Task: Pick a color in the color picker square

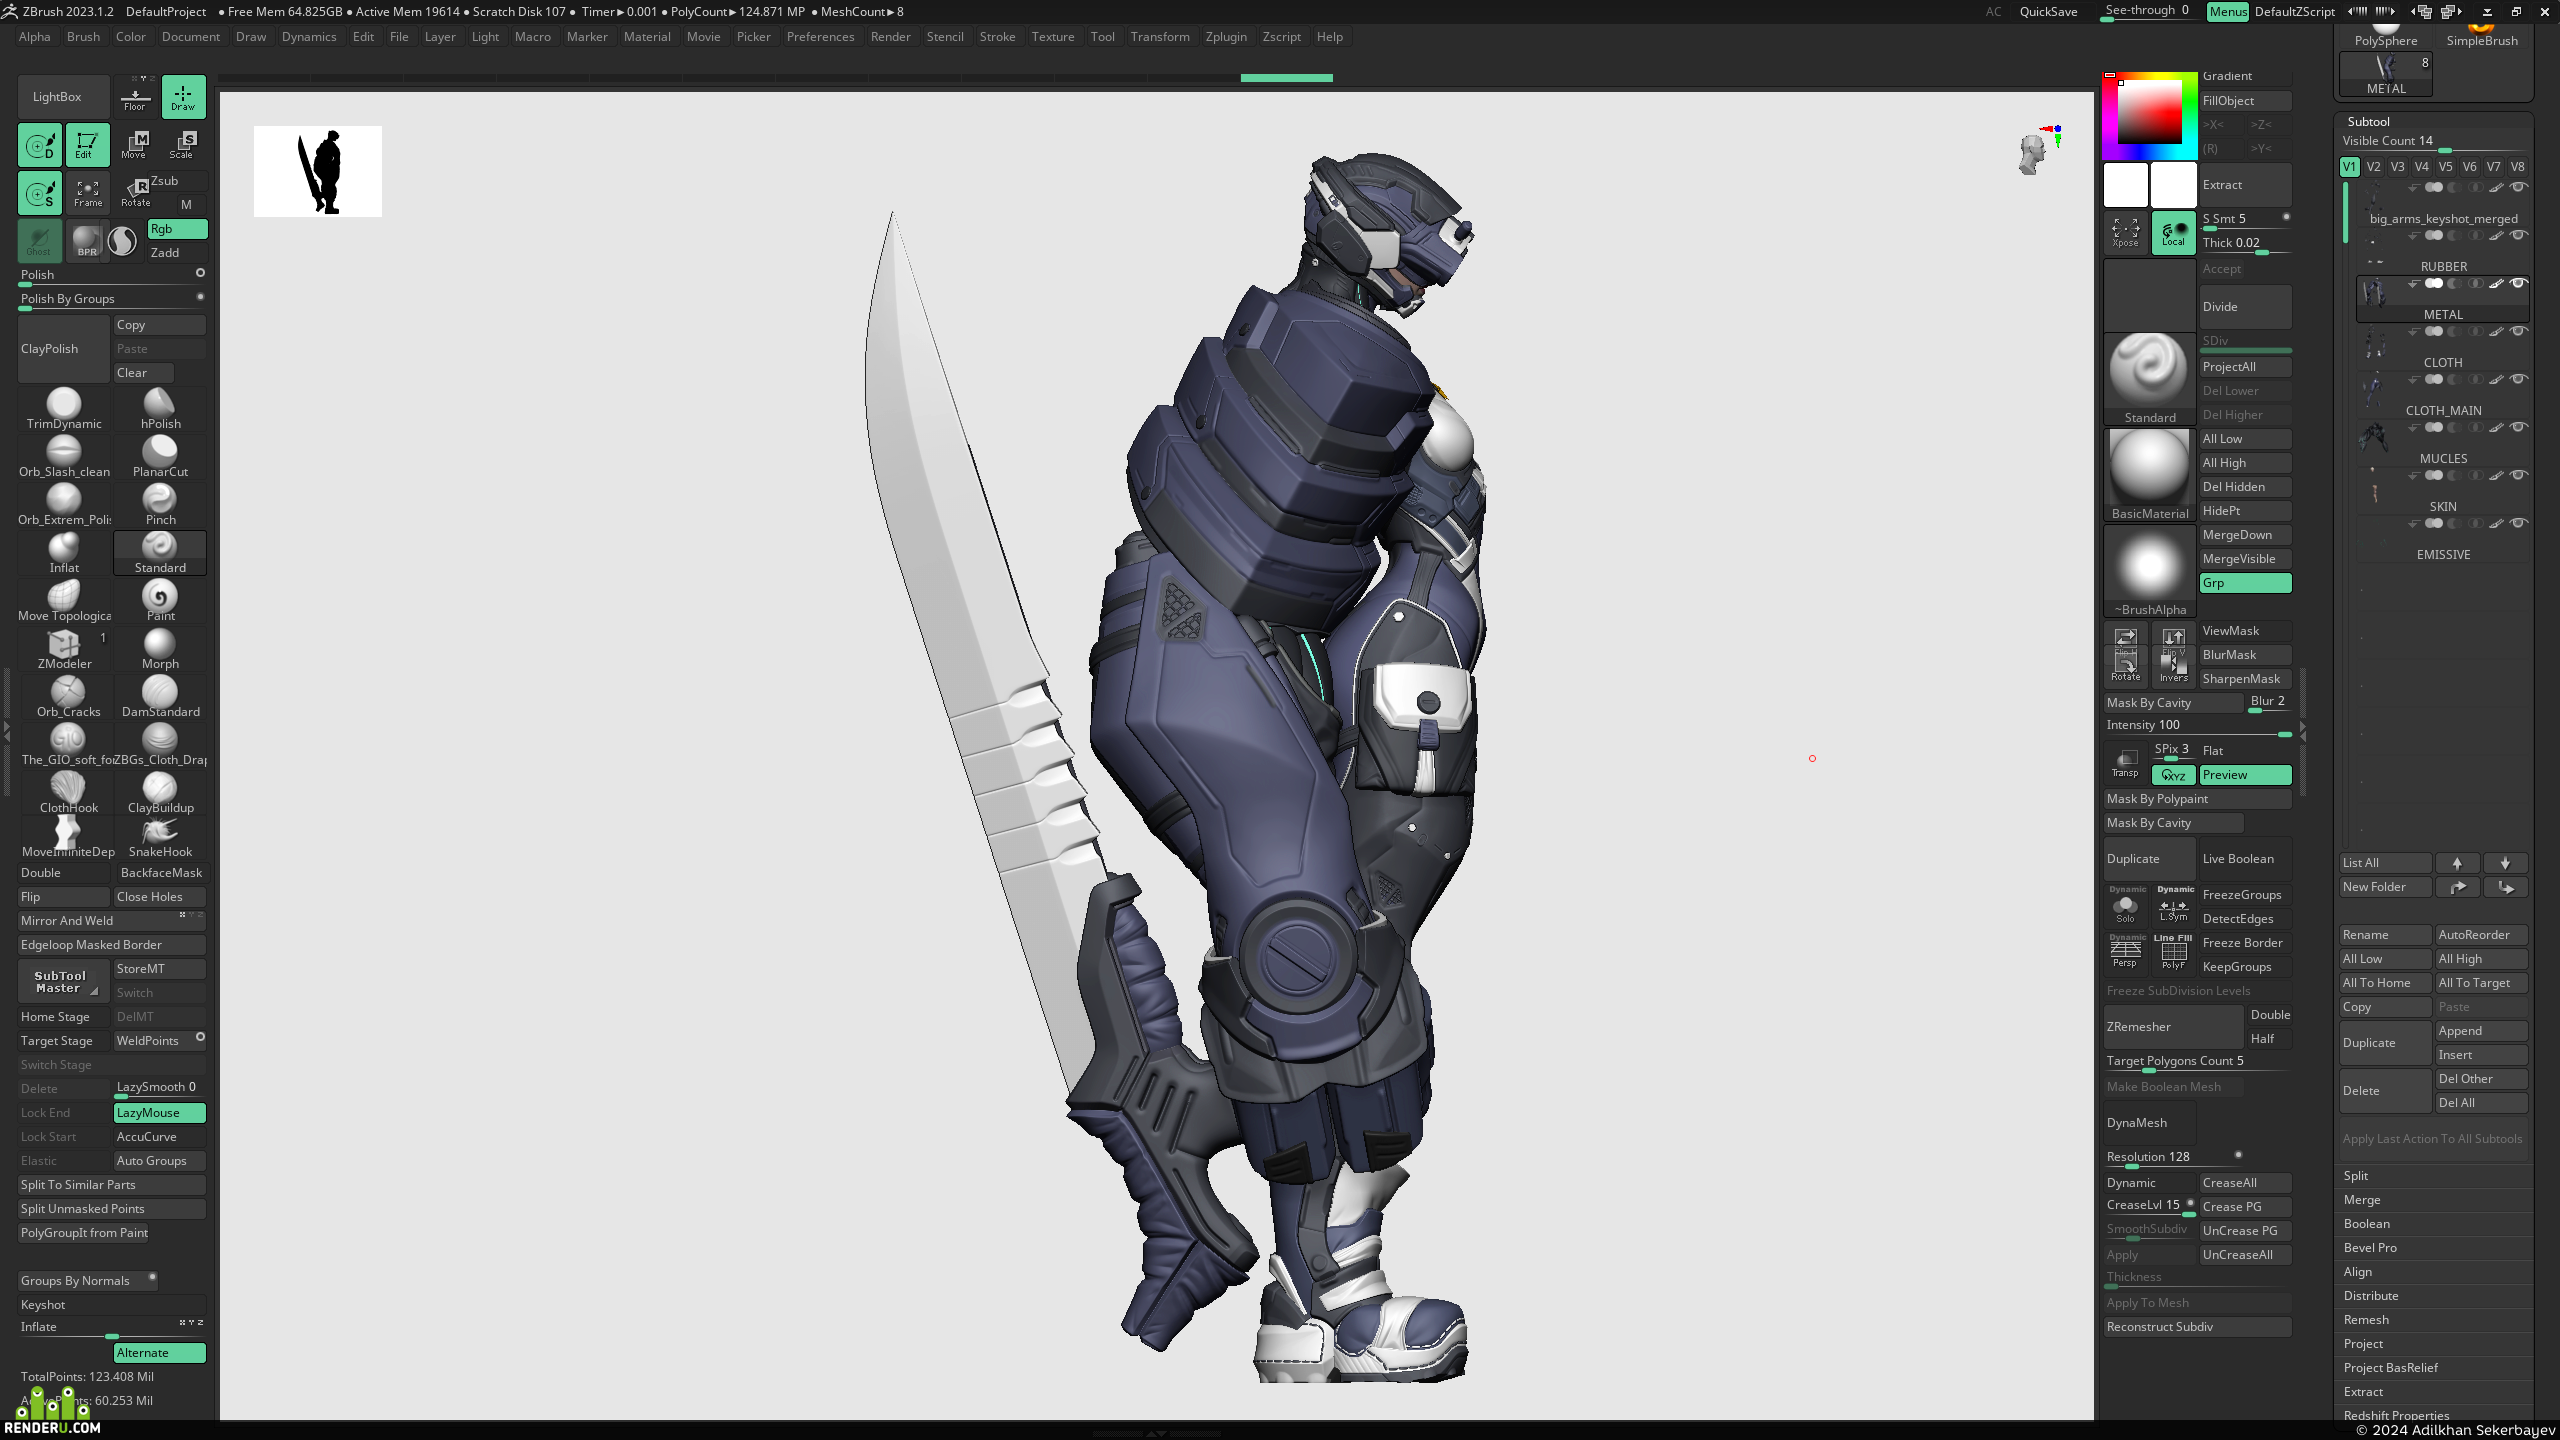Action: (2150, 112)
